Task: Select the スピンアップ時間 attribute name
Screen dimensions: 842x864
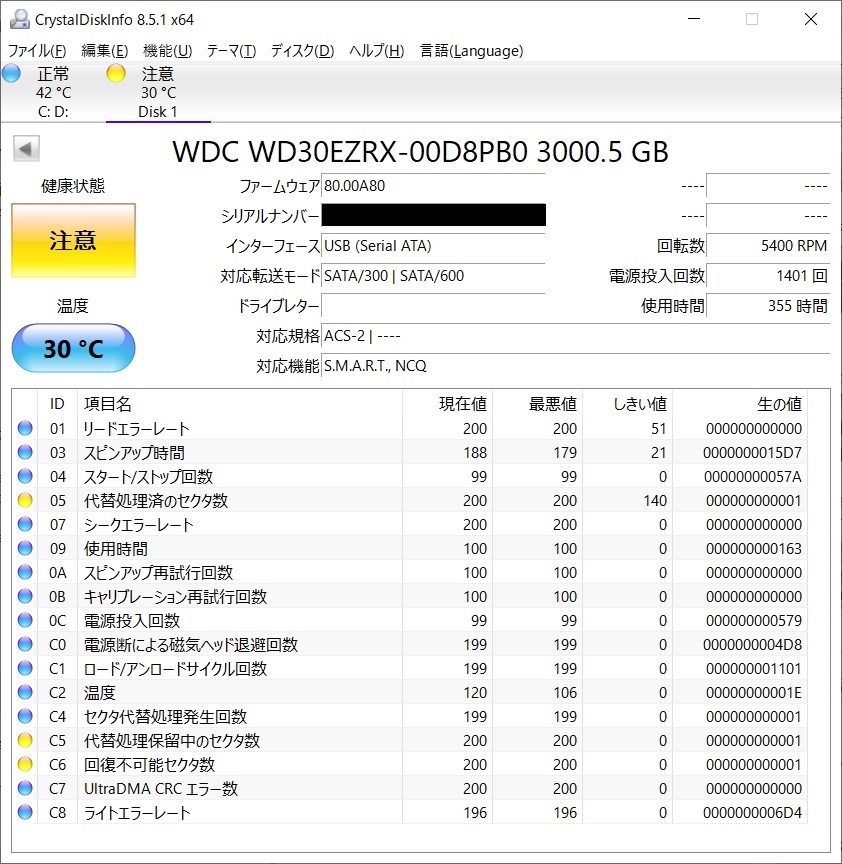Action: coord(134,452)
